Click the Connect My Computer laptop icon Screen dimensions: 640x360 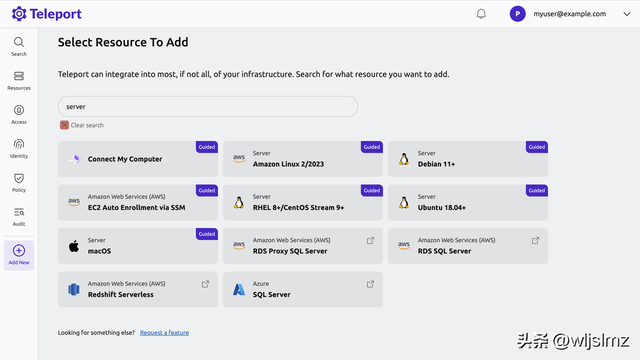click(x=74, y=159)
